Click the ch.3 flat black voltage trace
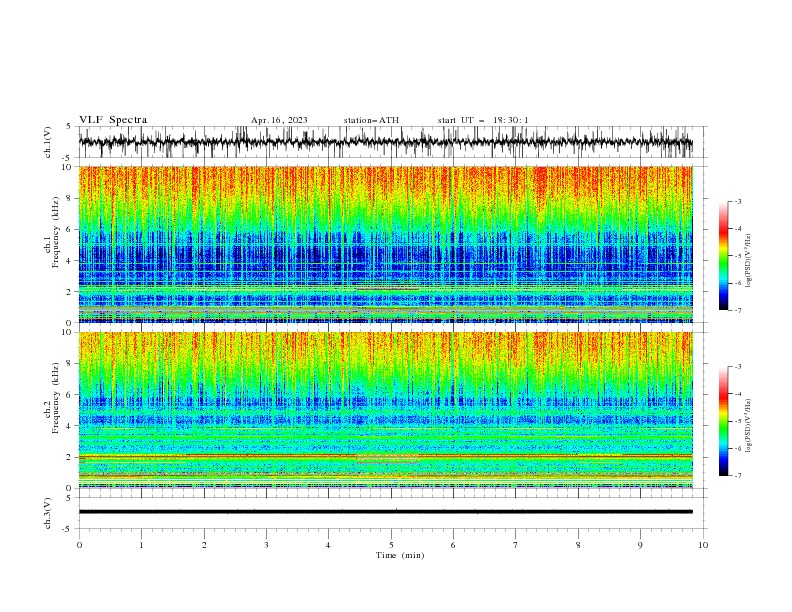This screenshot has width=792, height=612. click(x=385, y=512)
